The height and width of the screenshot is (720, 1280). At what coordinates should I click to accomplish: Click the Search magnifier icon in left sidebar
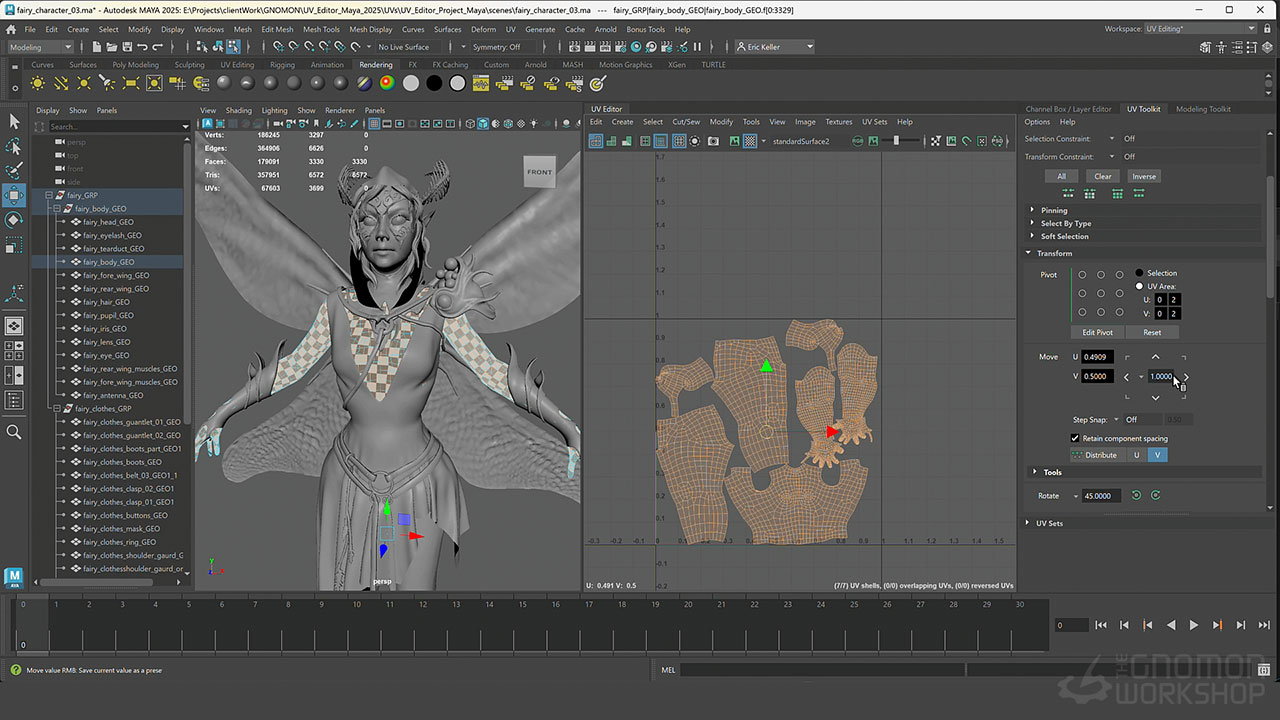point(14,432)
